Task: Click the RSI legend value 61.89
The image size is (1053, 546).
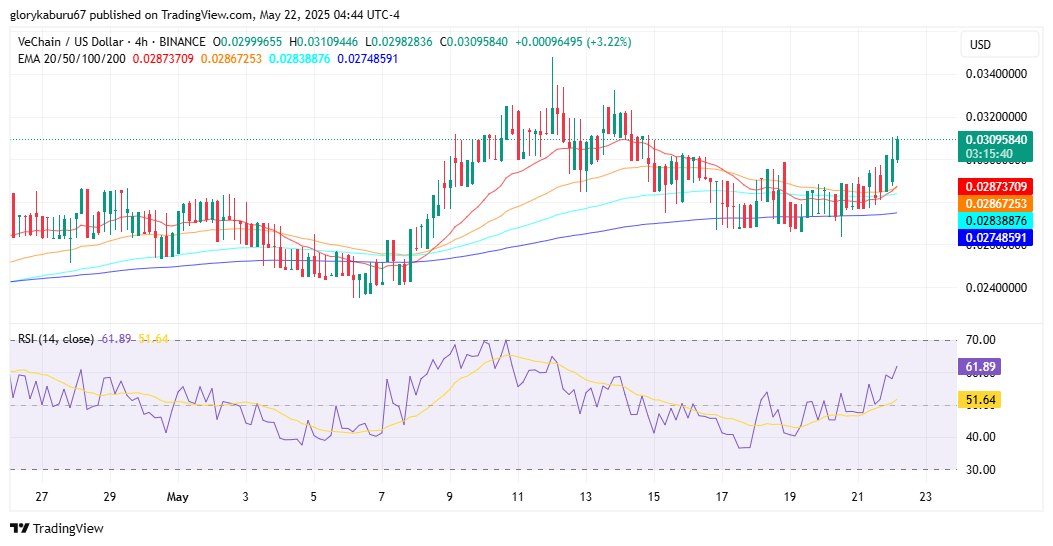Action: pyautogui.click(x=116, y=338)
